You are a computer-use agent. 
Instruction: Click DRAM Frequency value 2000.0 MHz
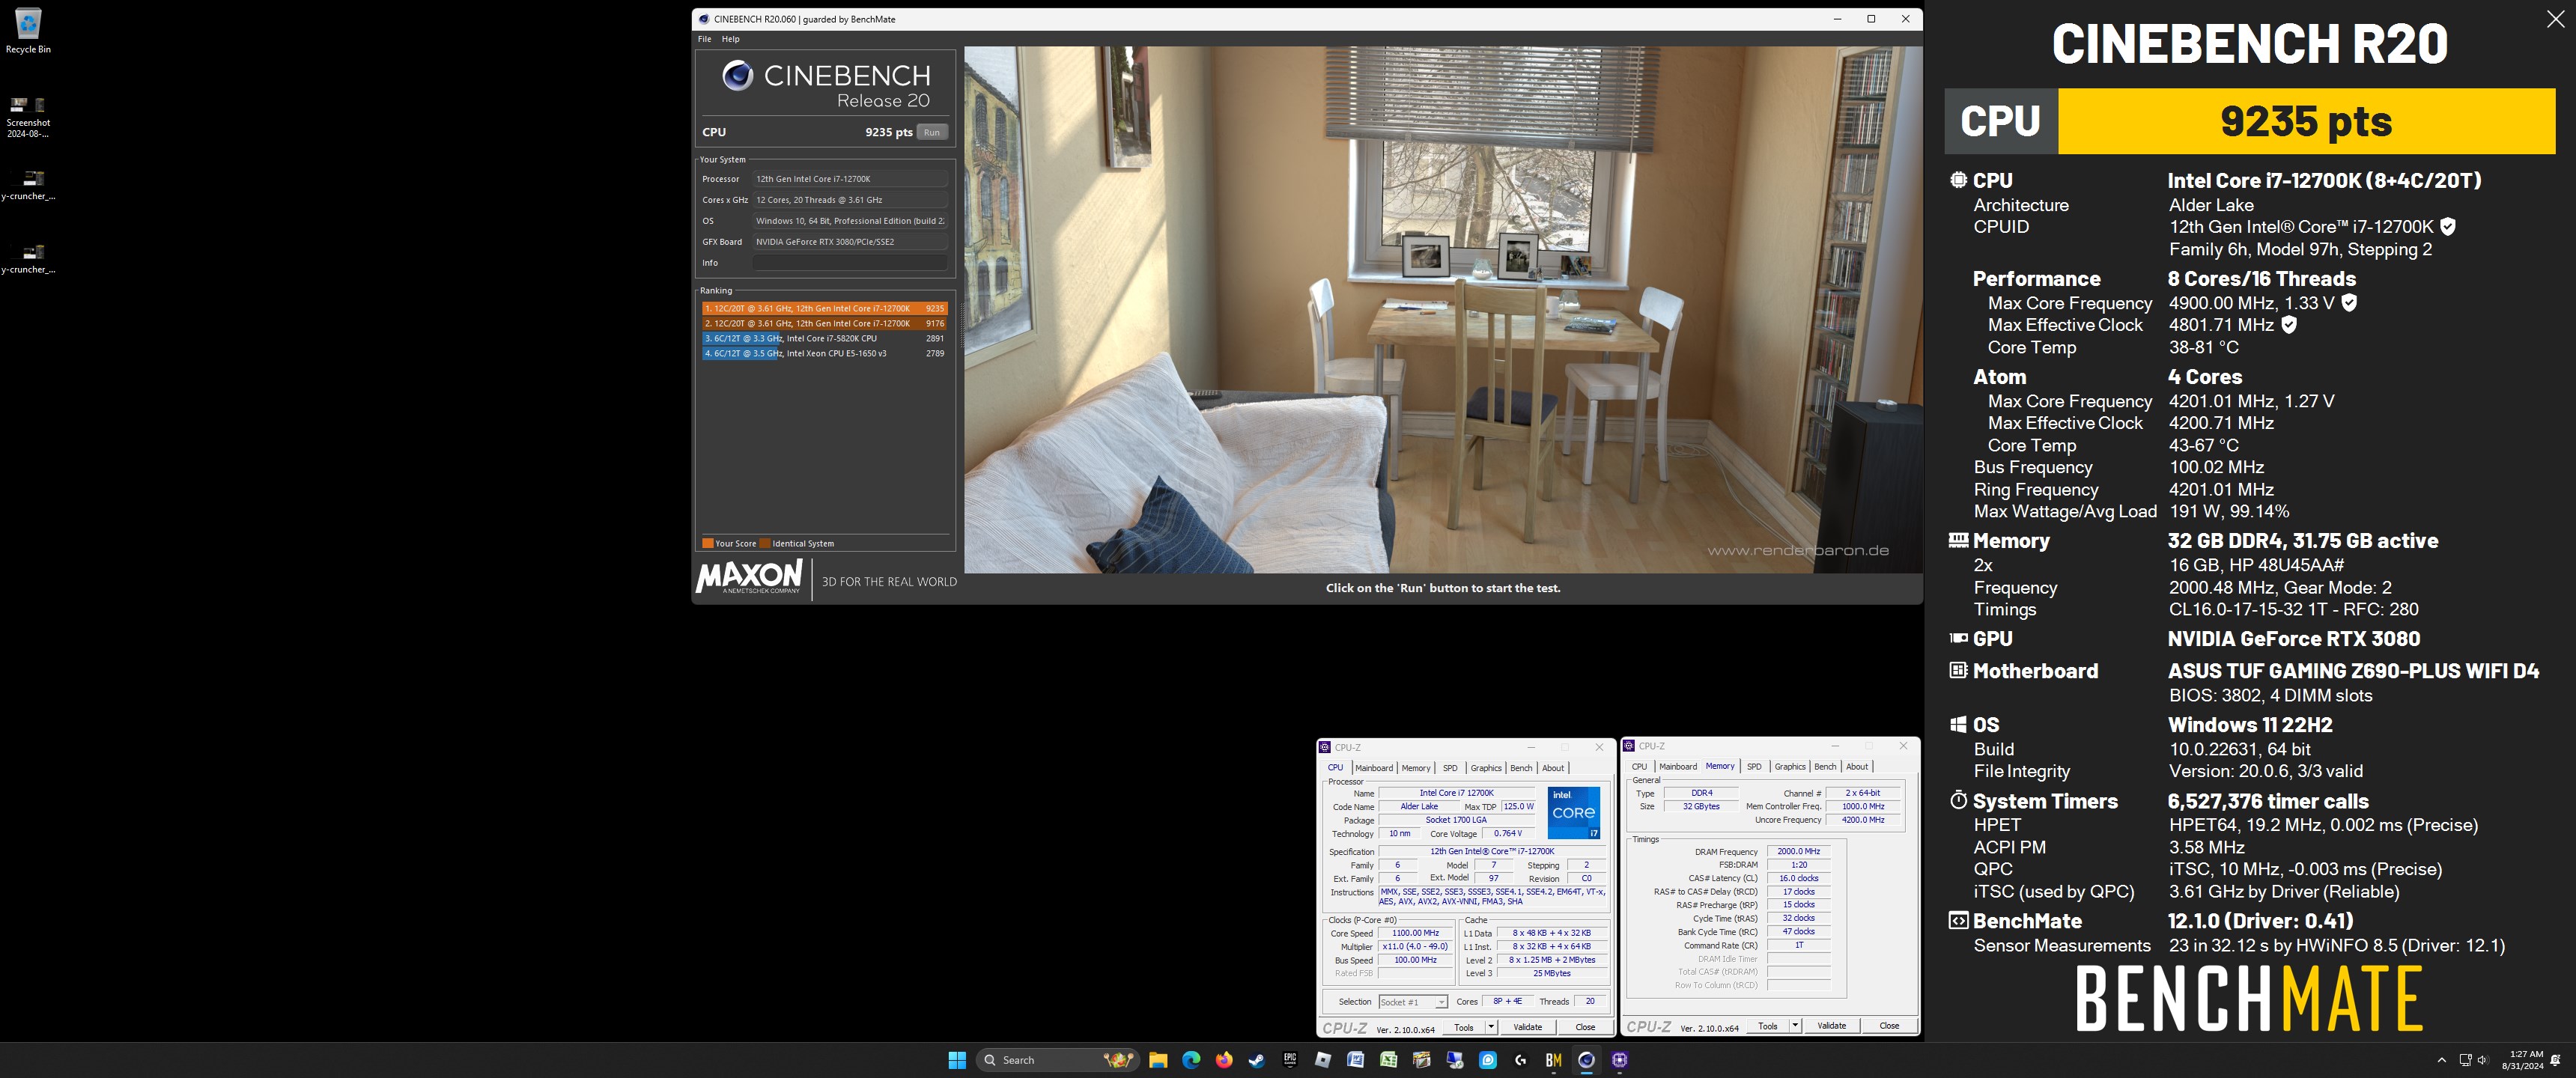point(1798,852)
